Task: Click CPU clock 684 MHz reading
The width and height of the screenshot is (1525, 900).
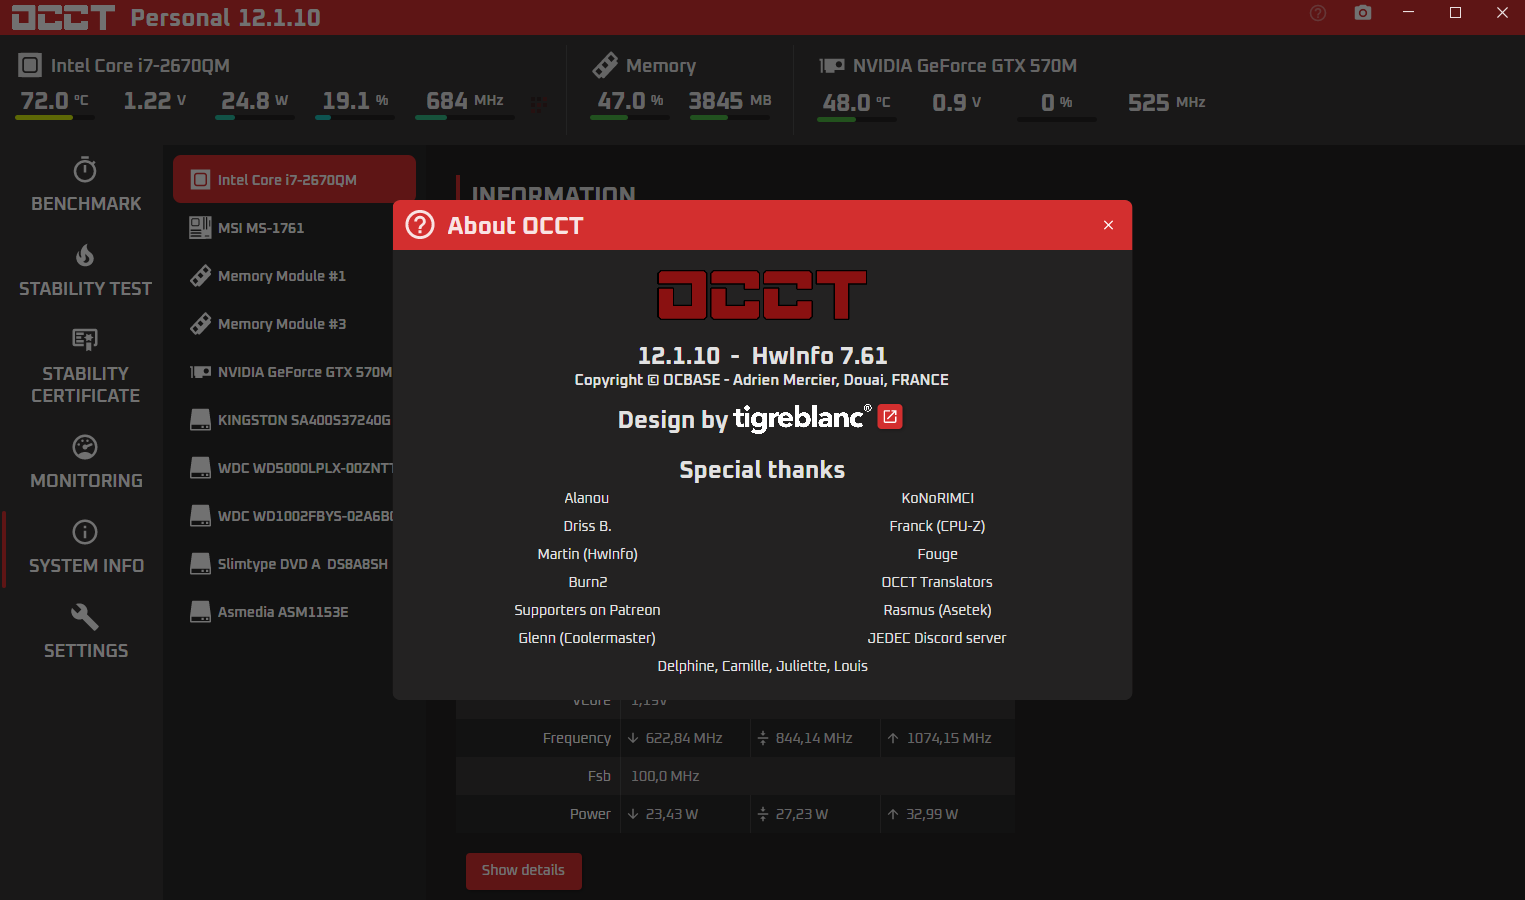Action: point(465,101)
